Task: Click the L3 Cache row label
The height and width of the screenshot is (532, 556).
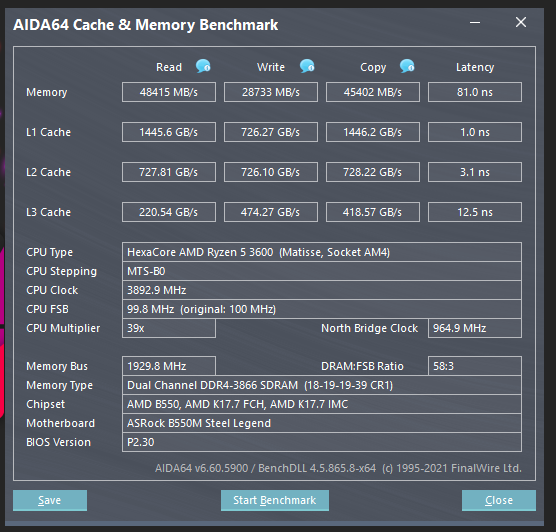Action: [49, 212]
